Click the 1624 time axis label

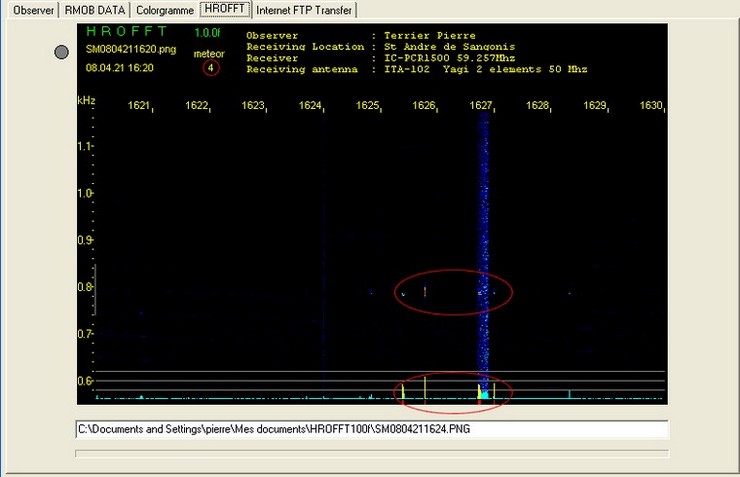[x=310, y=105]
